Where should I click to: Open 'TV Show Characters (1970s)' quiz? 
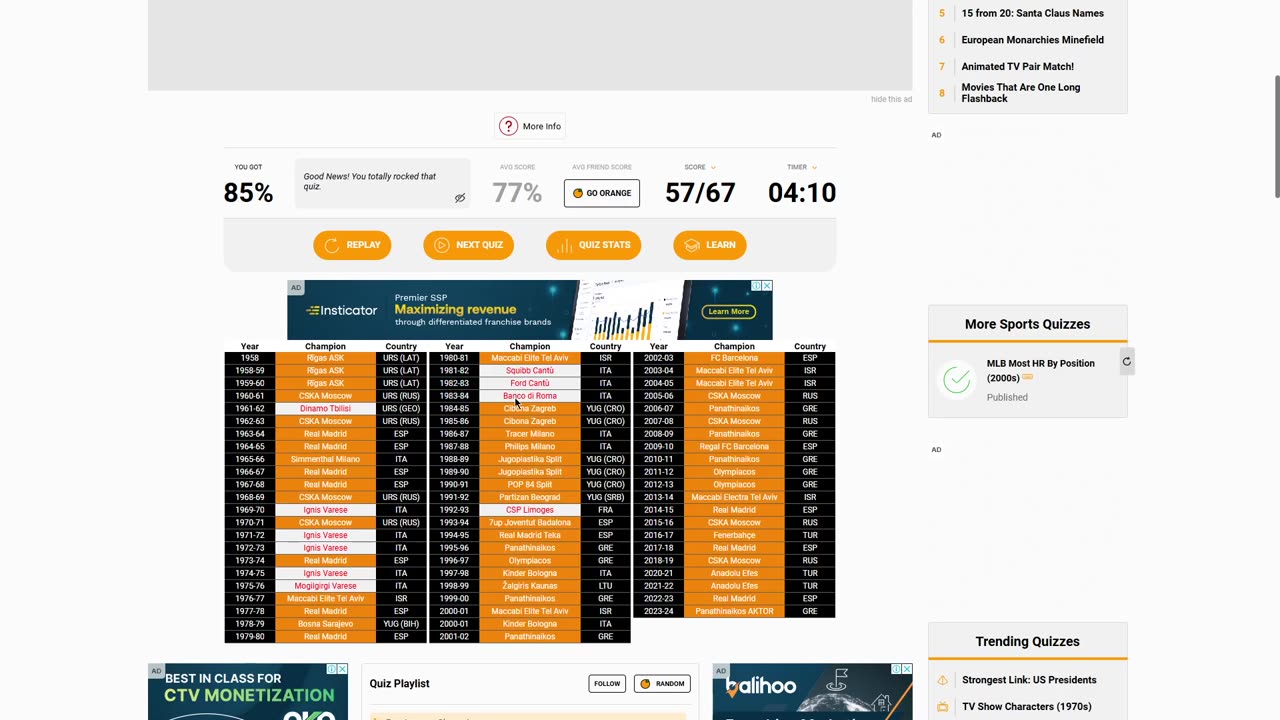click(x=1026, y=707)
